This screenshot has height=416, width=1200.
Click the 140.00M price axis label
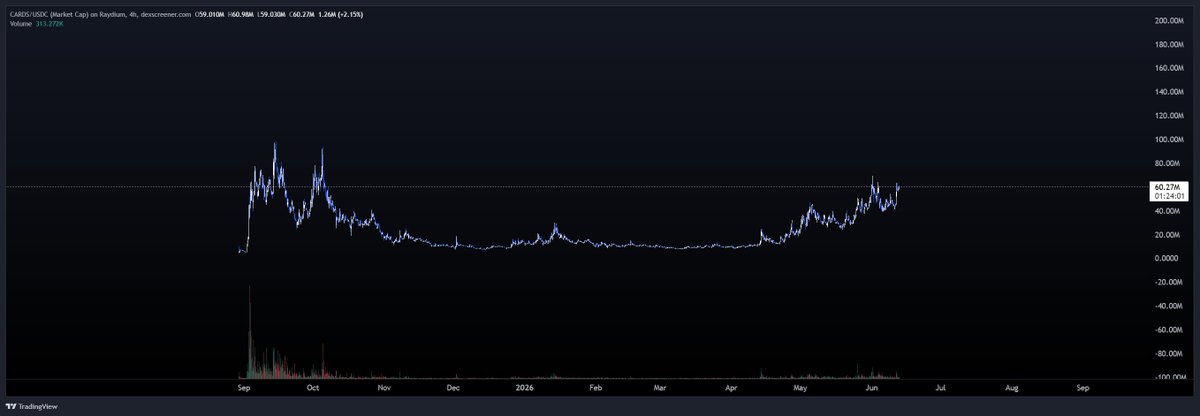[x=1169, y=91]
